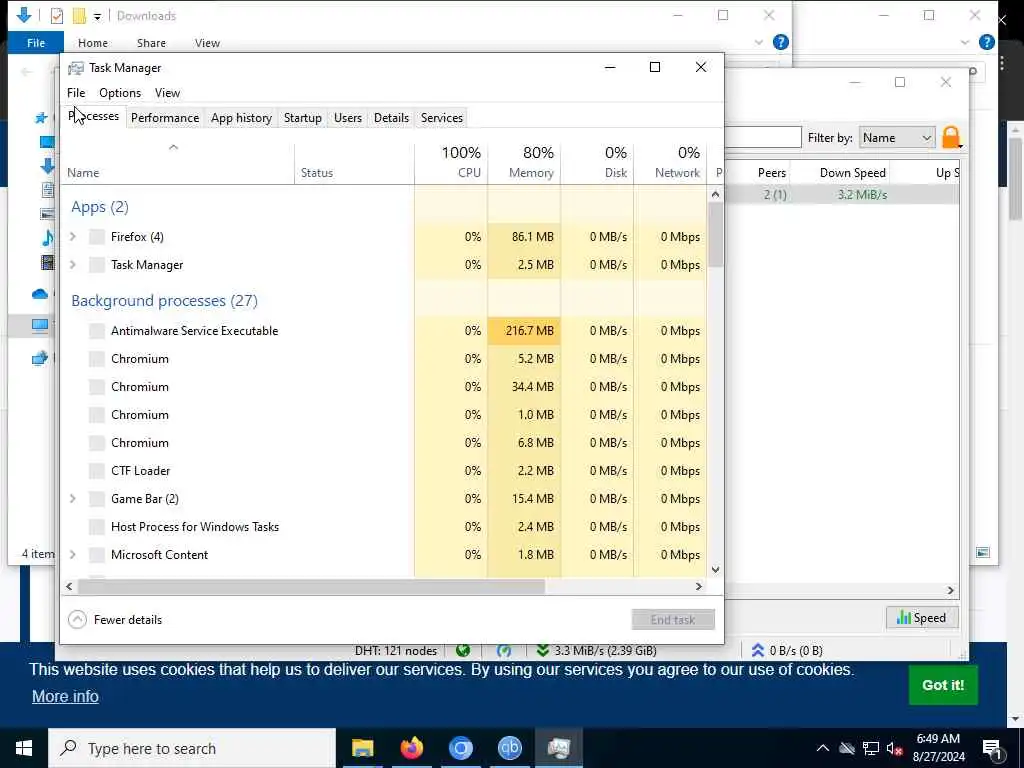This screenshot has height=768, width=1024.
Task: Click DHT: 121 nodes status text
Action: 396,651
